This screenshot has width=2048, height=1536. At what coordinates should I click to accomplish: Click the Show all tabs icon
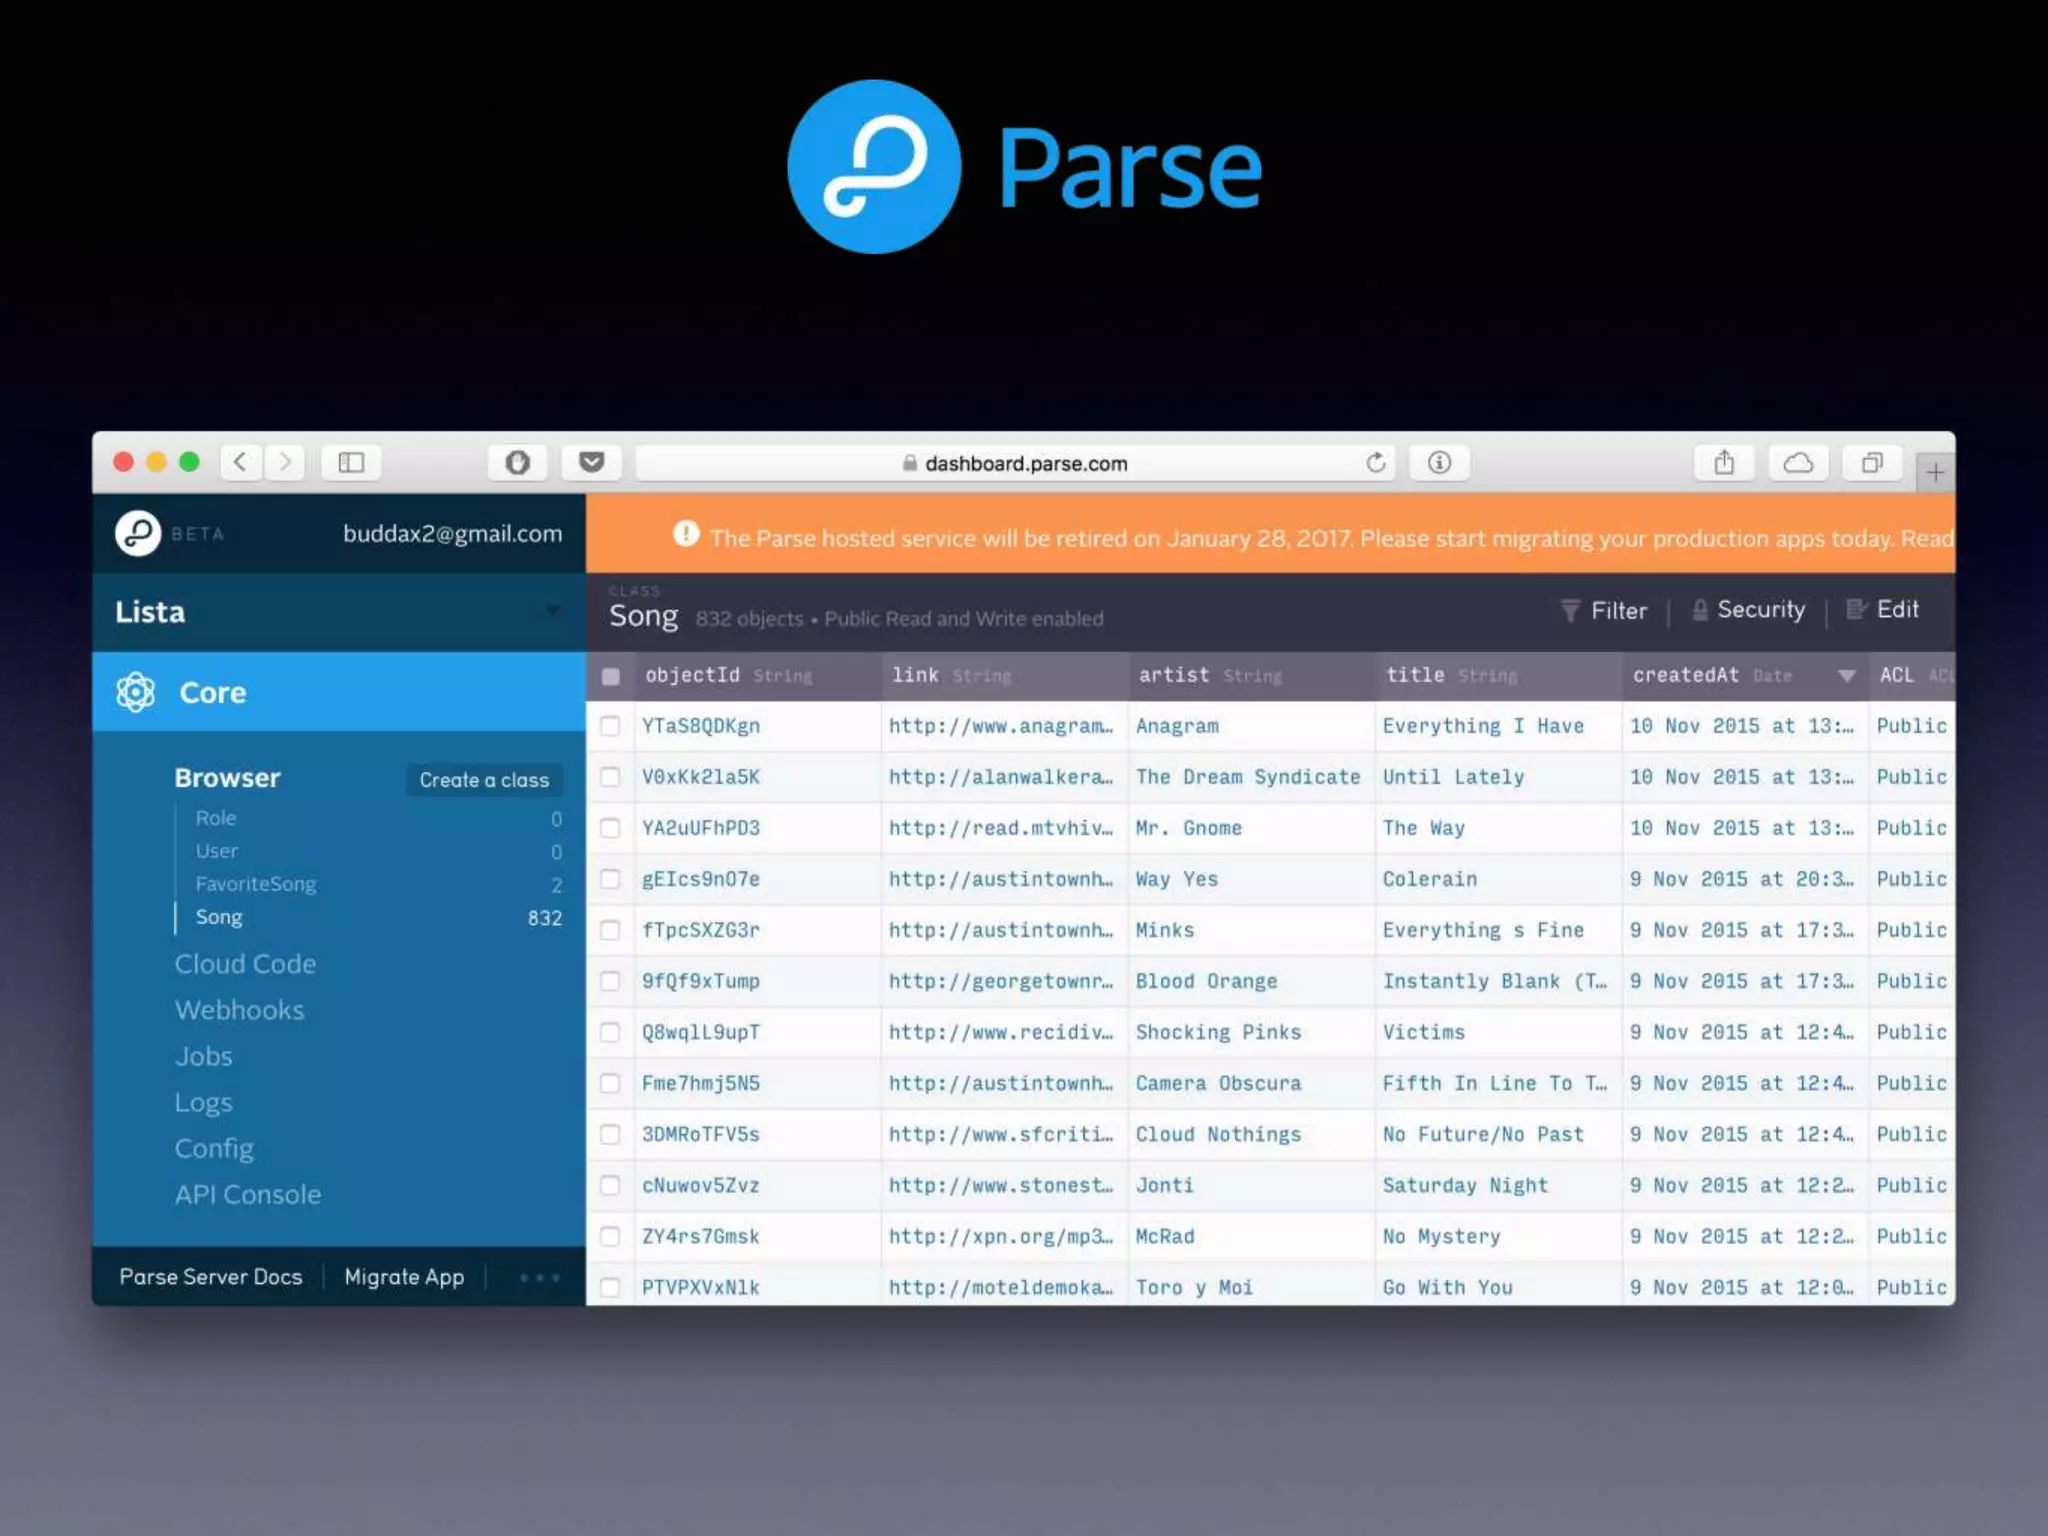pos(1871,463)
